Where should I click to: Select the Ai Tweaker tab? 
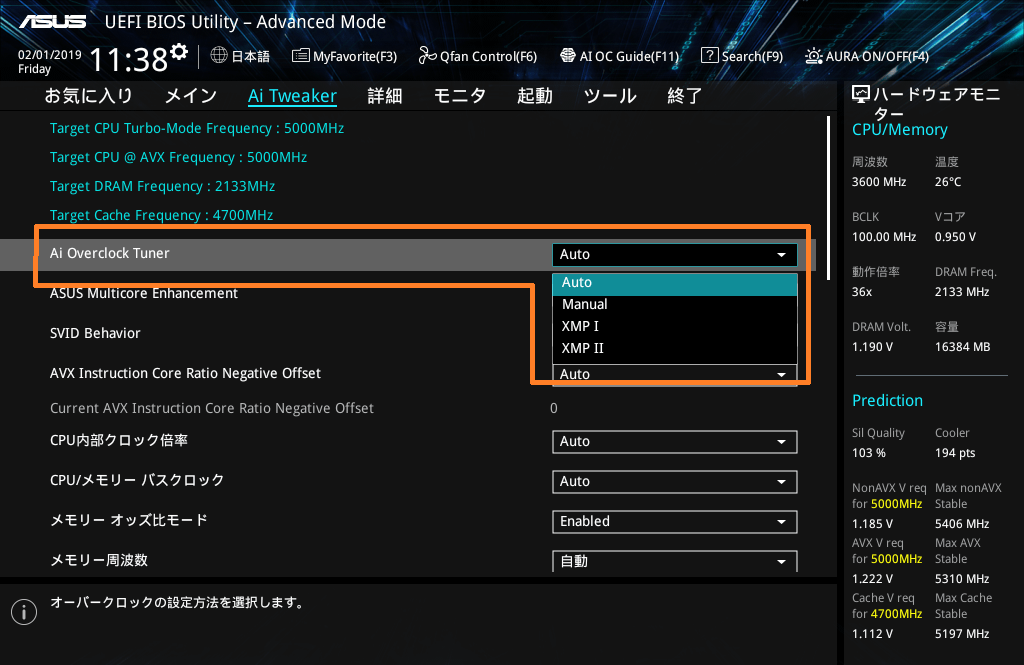292,96
